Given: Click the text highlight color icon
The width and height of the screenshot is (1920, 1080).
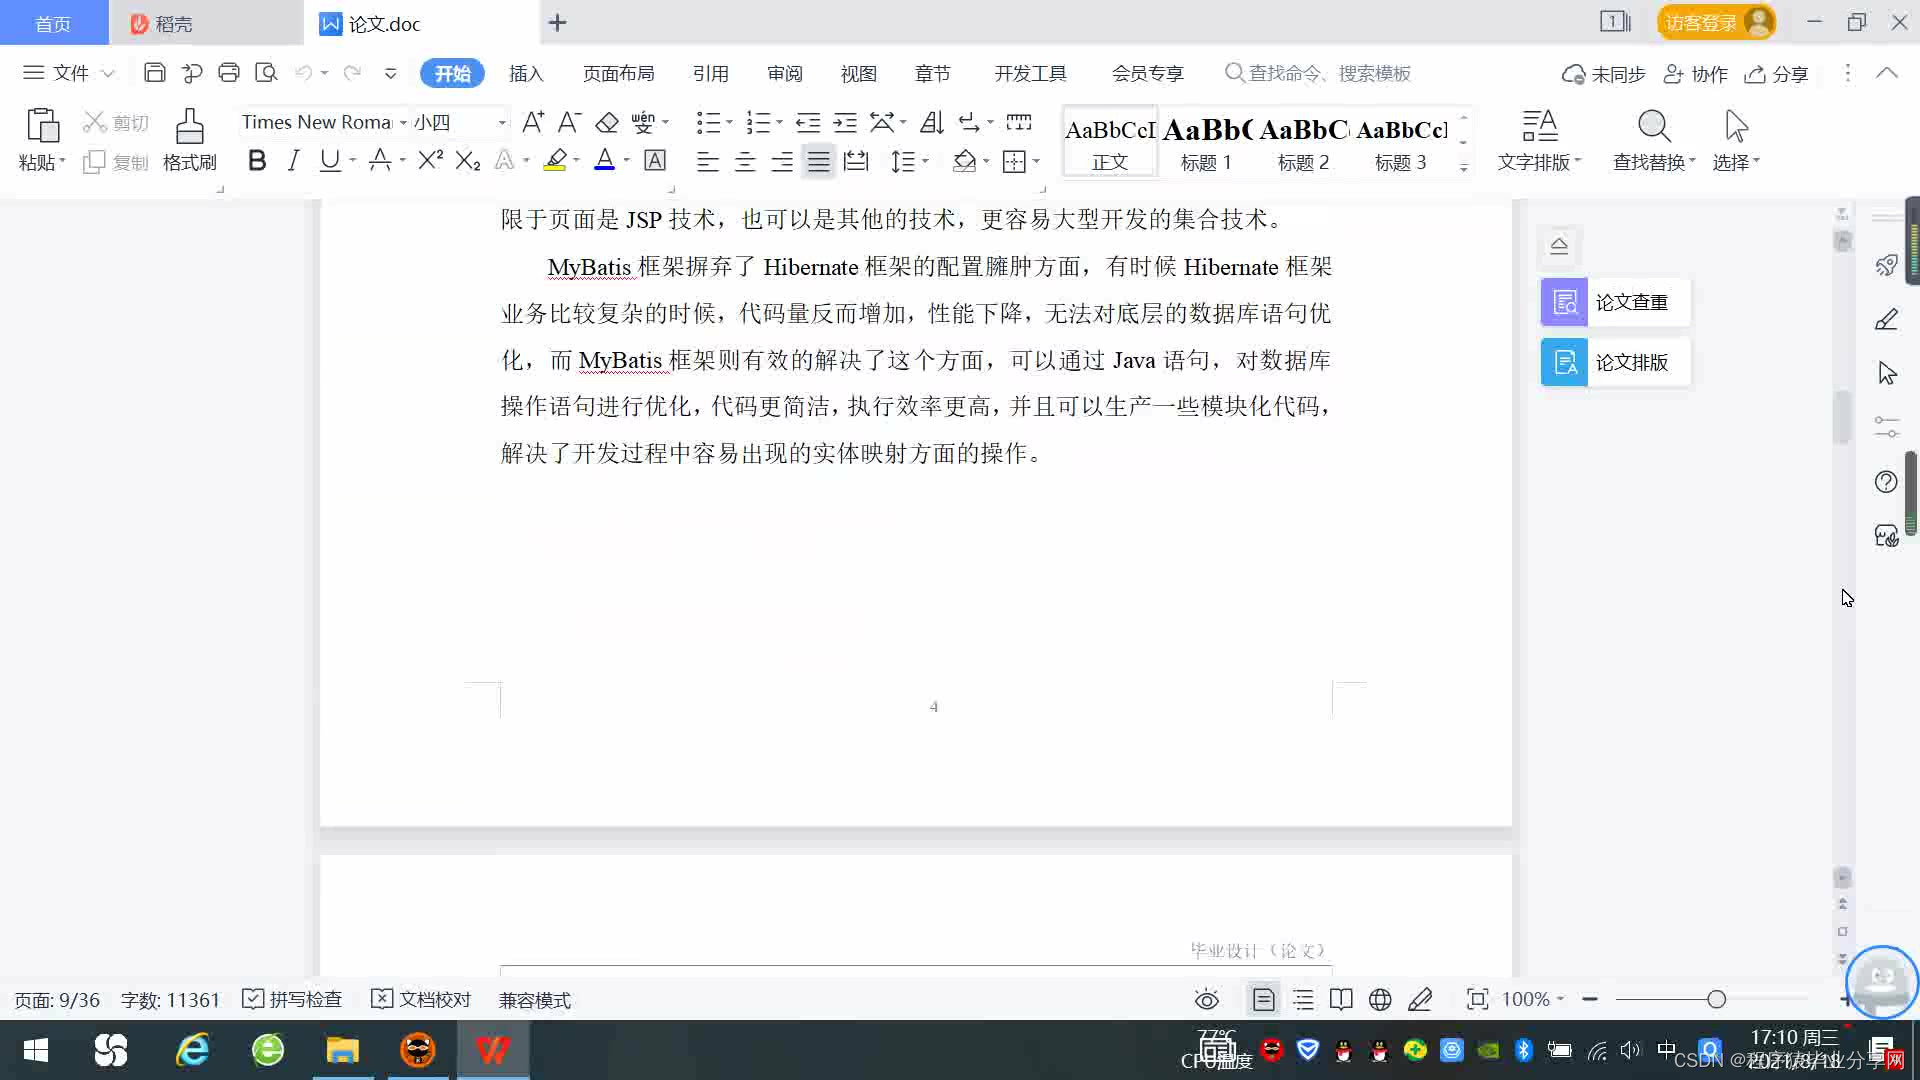Looking at the screenshot, I should tap(555, 160).
